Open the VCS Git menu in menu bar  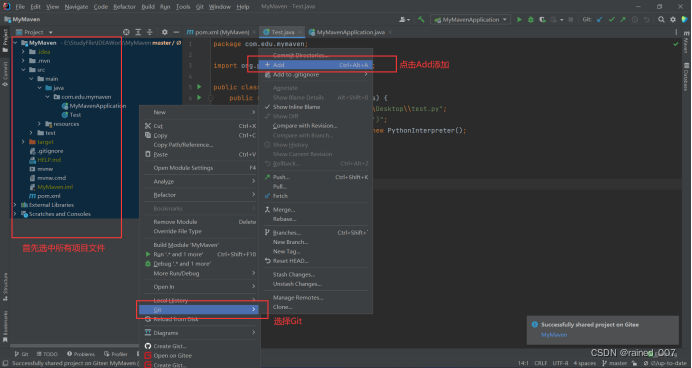(199, 7)
